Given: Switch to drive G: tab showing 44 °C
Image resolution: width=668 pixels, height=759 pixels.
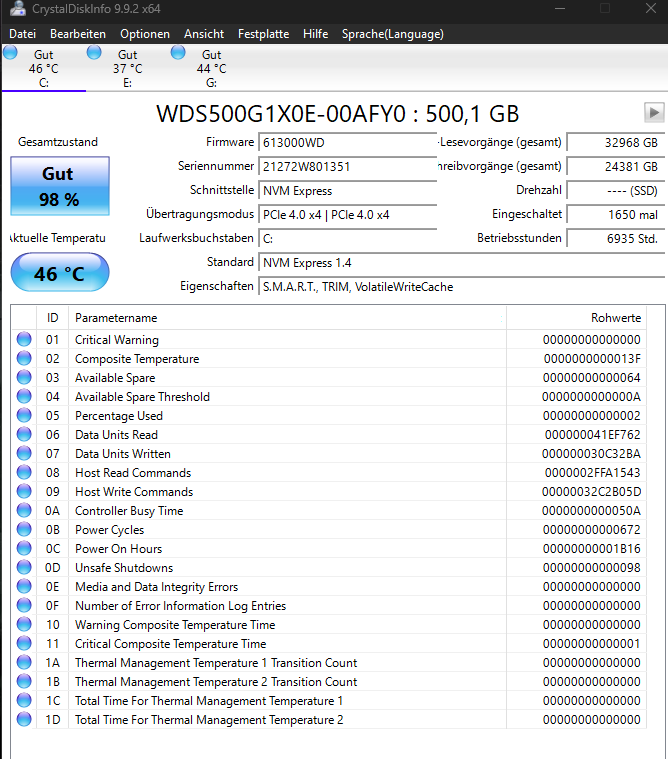Looking at the screenshot, I should pos(212,68).
